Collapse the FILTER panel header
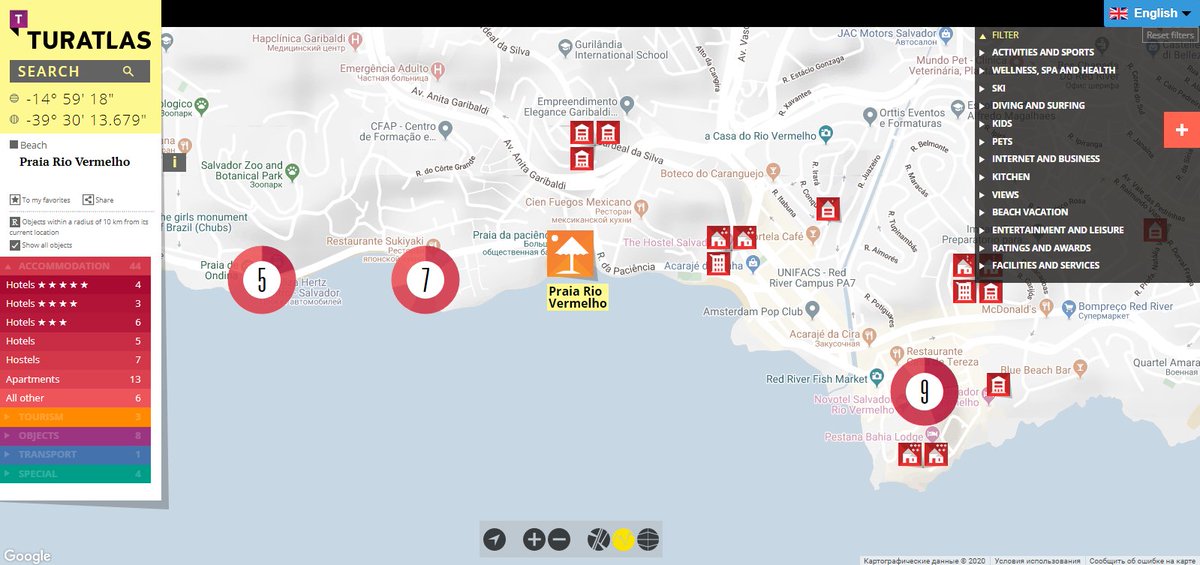1200x565 pixels. pos(1004,35)
